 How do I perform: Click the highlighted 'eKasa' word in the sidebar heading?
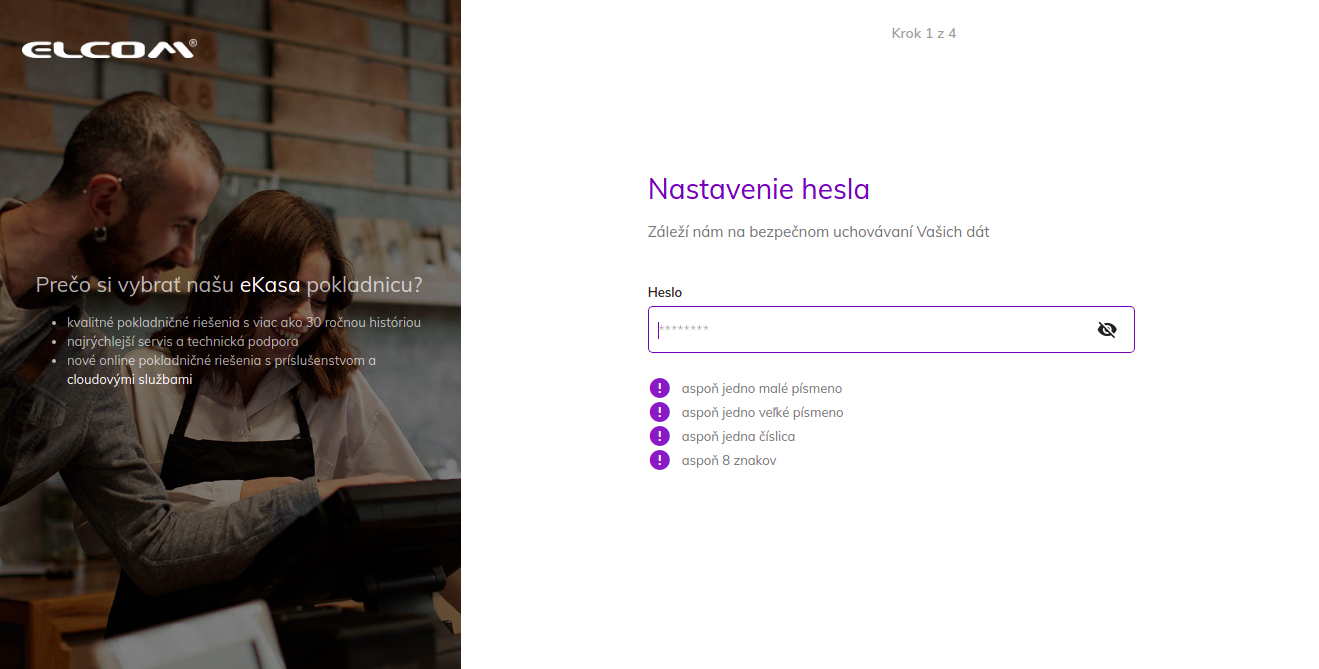(x=270, y=285)
